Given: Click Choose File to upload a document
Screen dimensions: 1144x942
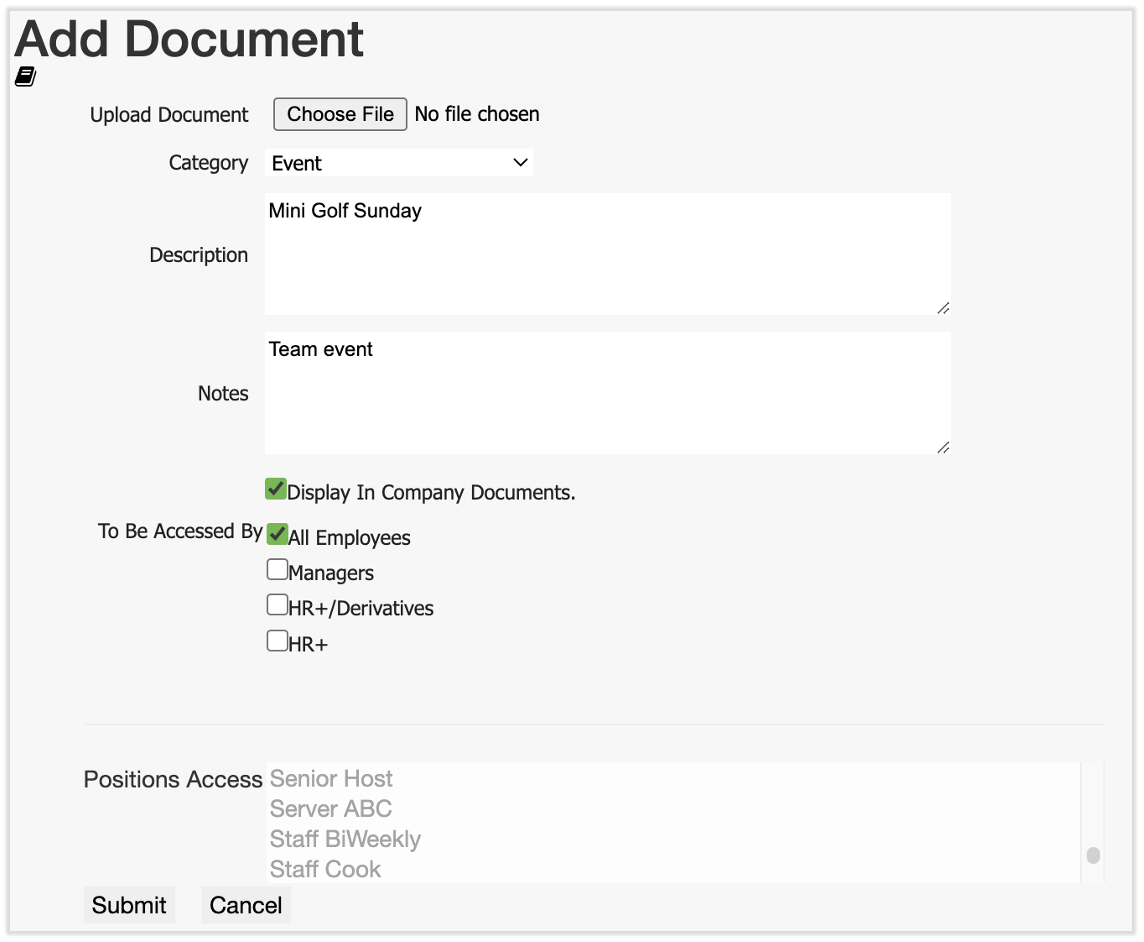Looking at the screenshot, I should (339, 113).
